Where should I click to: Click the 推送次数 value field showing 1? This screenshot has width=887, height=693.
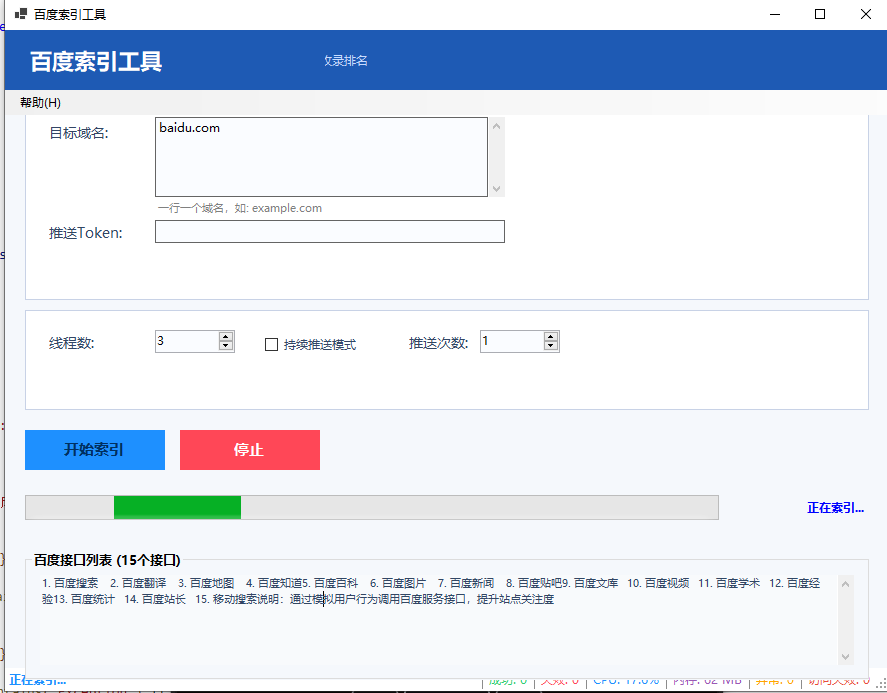click(512, 341)
